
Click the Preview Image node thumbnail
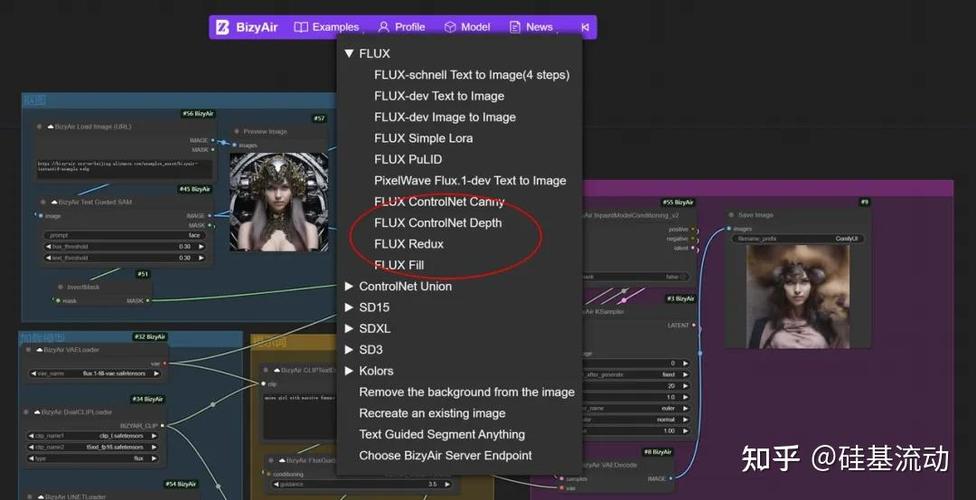pyautogui.click(x=279, y=202)
